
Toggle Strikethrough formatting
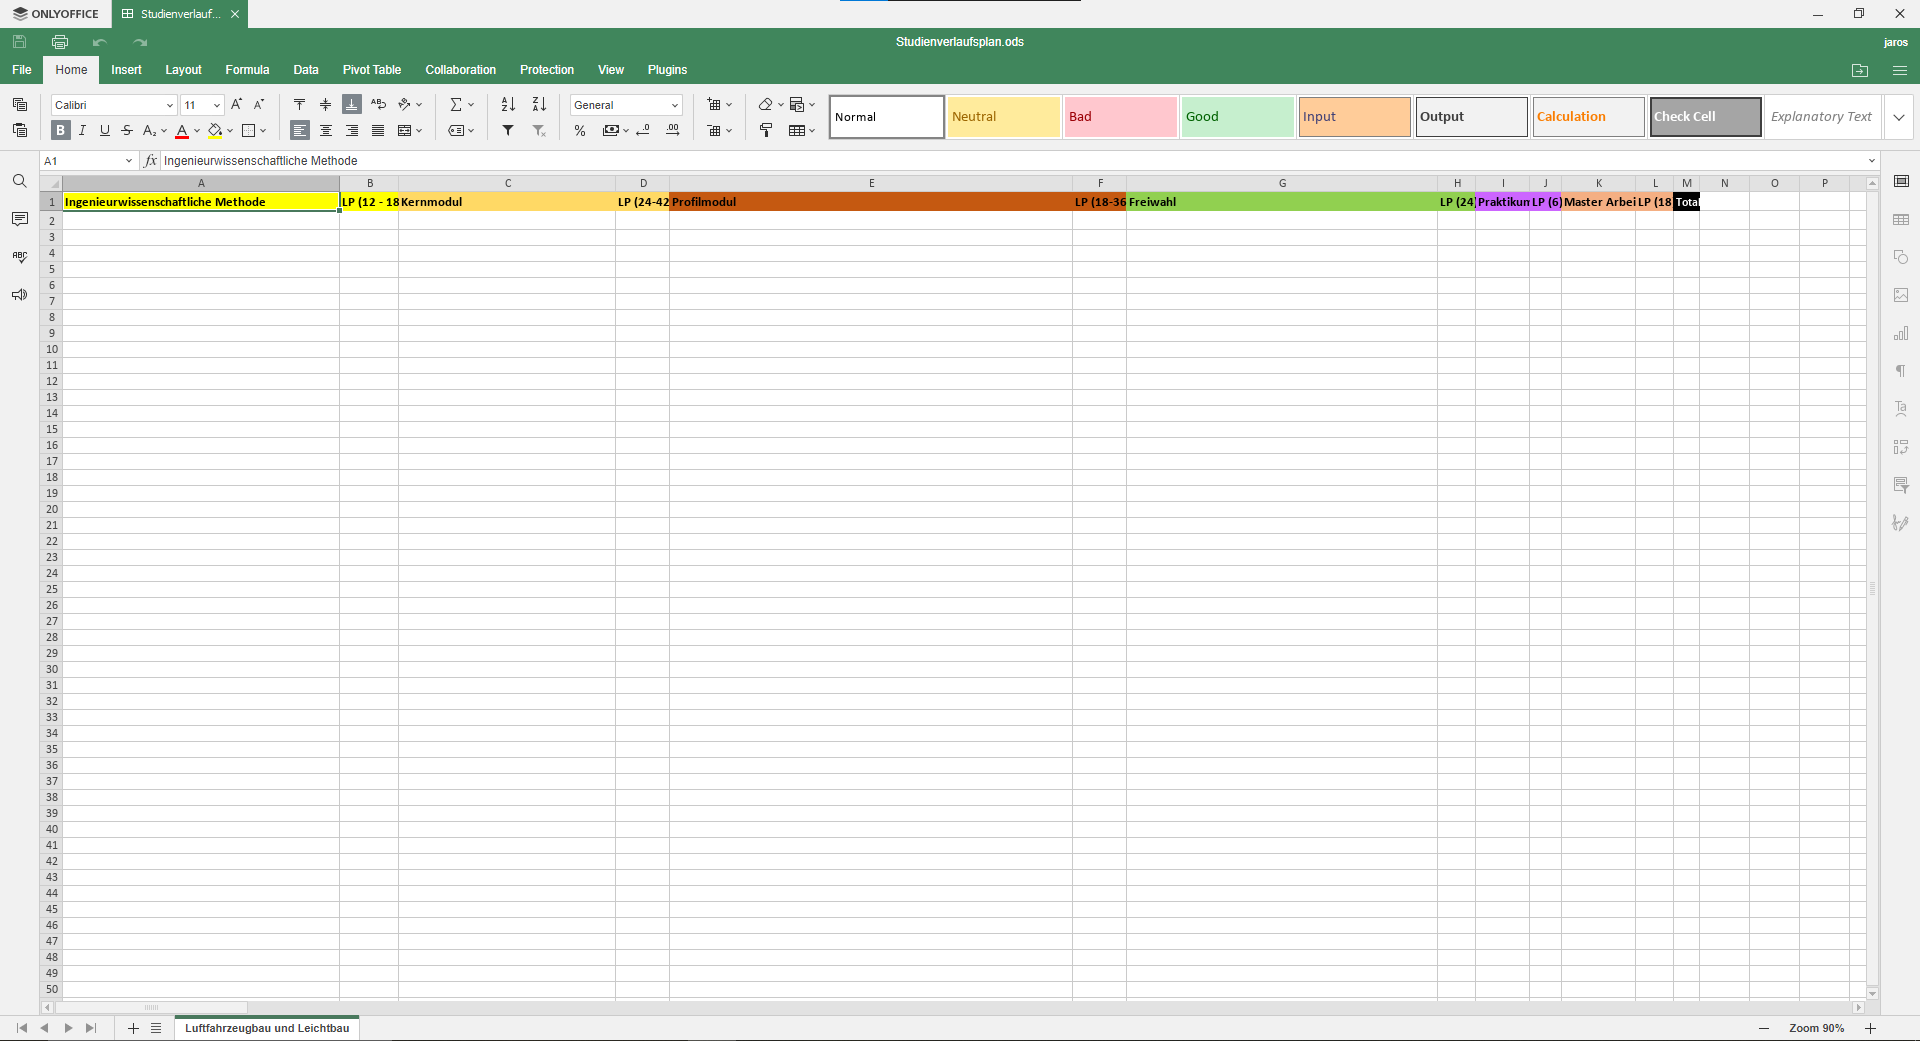coord(127,130)
